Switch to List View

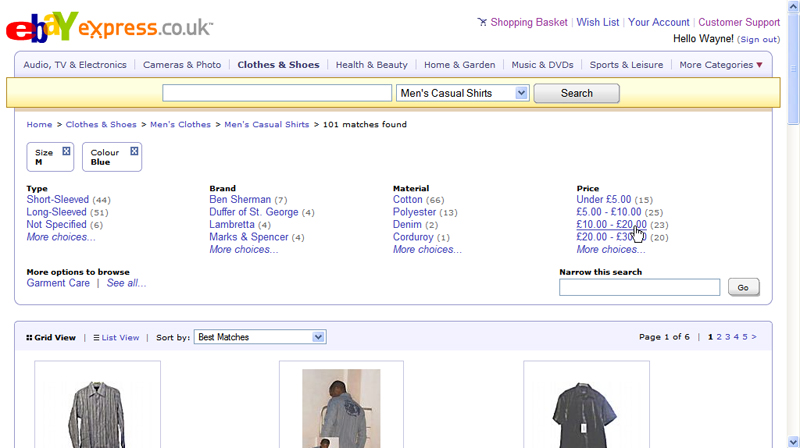coord(116,338)
